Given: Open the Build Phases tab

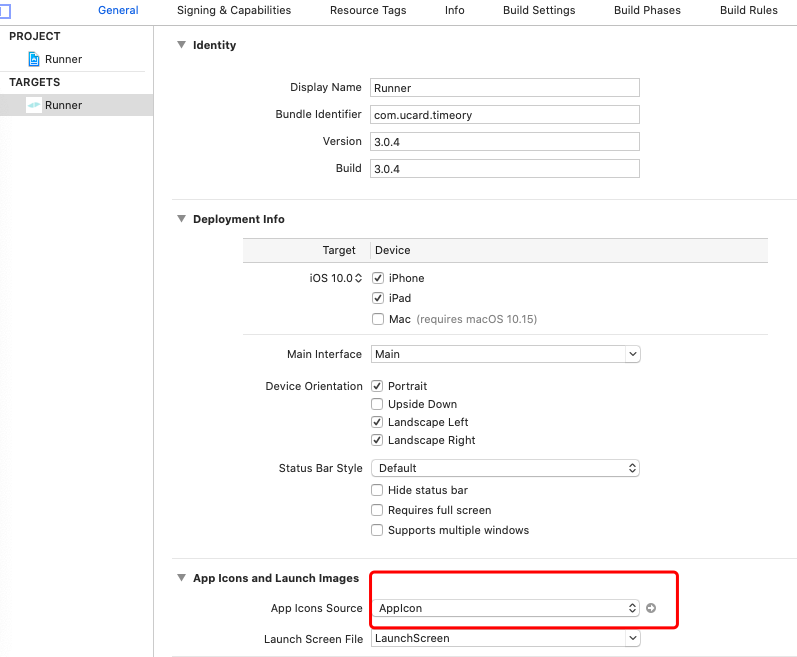Looking at the screenshot, I should [647, 10].
